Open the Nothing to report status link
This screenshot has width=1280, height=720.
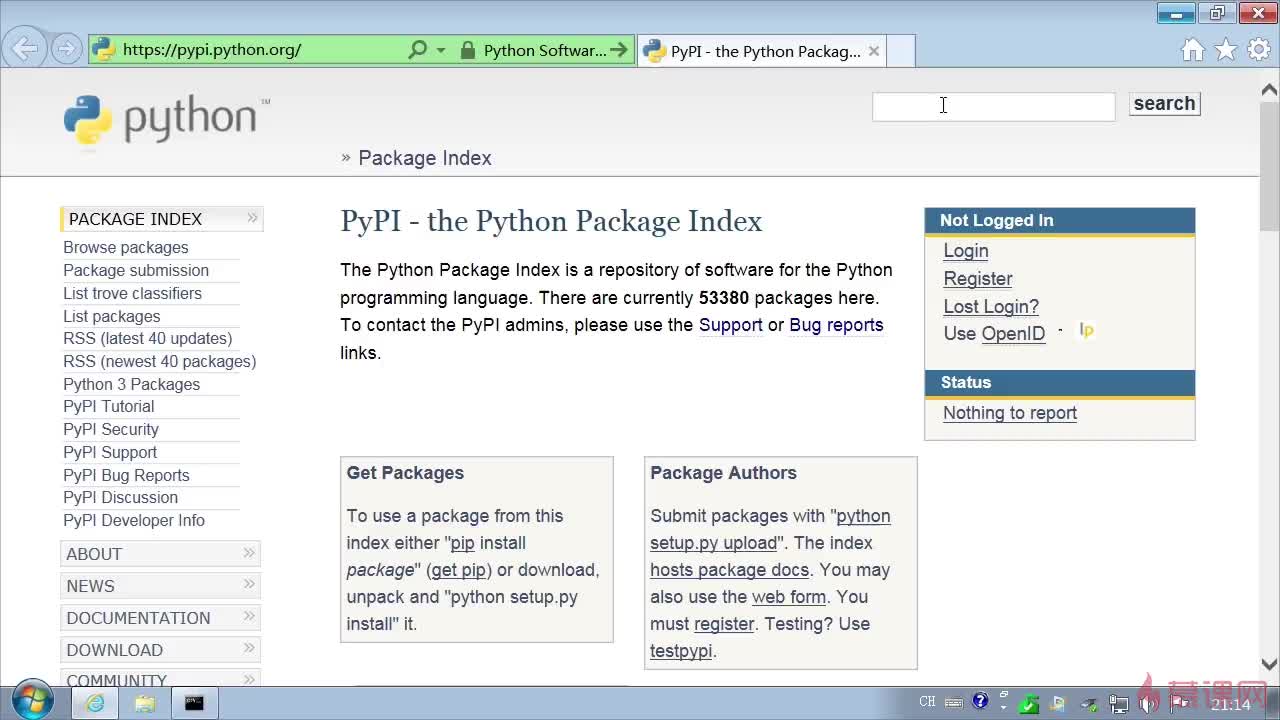1010,413
